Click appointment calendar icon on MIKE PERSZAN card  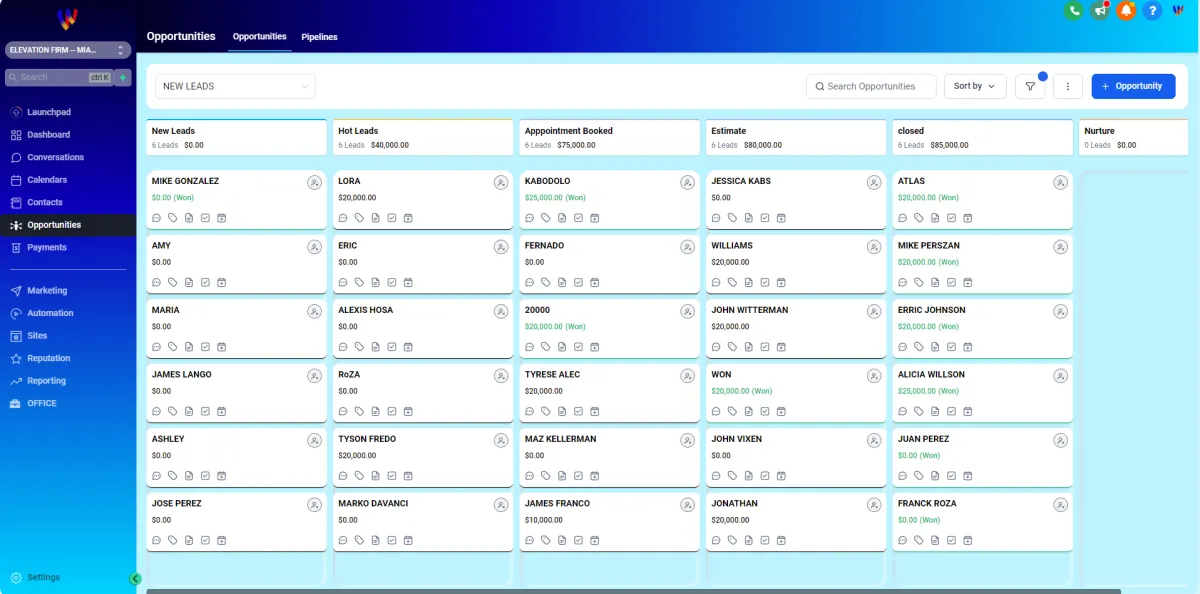click(968, 282)
